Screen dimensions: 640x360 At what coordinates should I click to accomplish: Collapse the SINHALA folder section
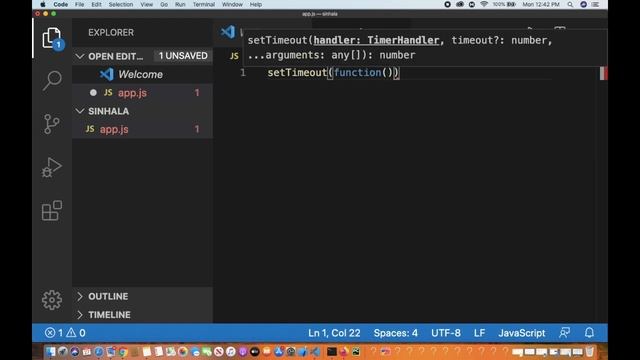[80, 111]
